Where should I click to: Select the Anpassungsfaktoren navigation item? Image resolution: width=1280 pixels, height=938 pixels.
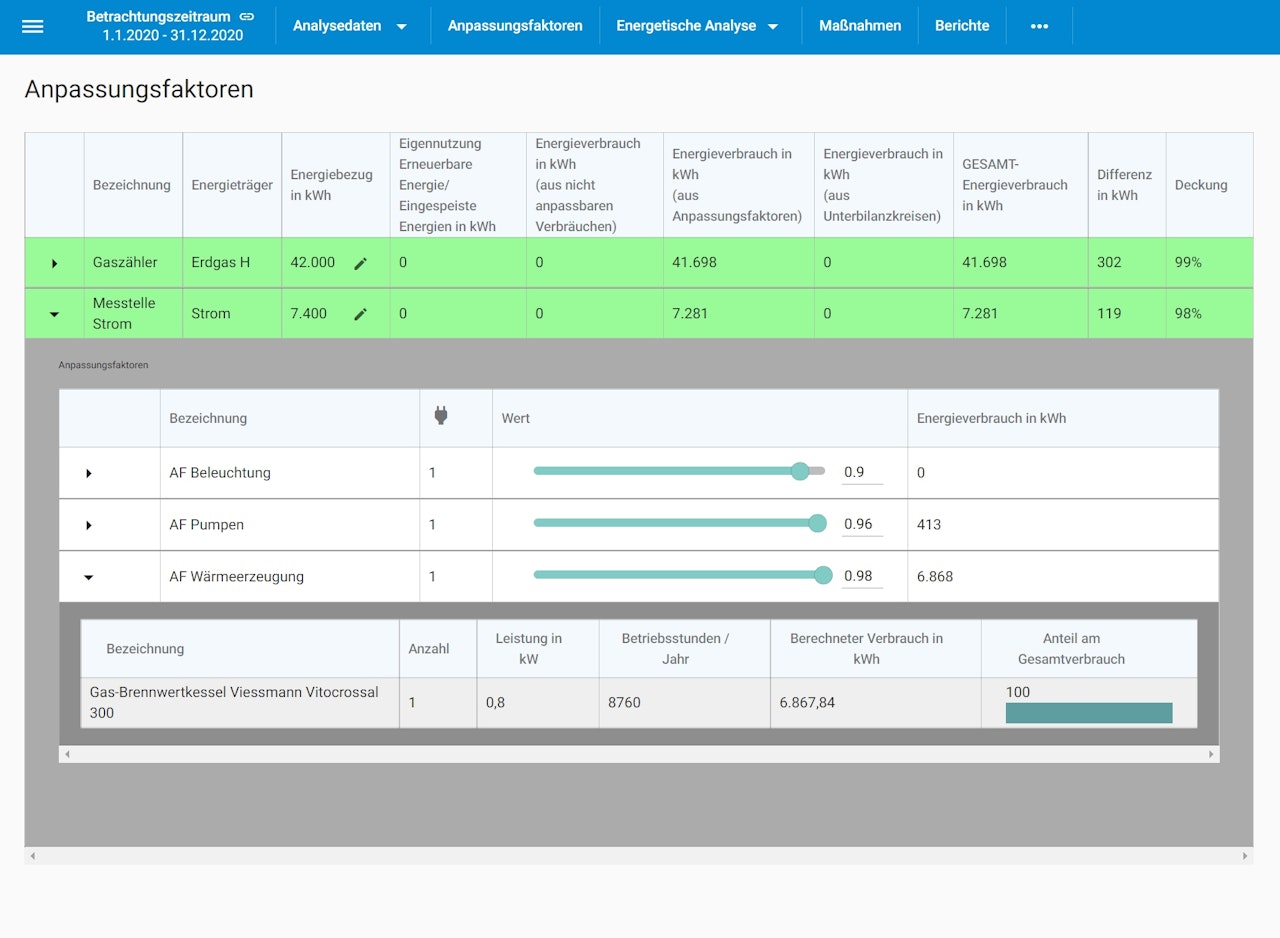[x=515, y=26]
